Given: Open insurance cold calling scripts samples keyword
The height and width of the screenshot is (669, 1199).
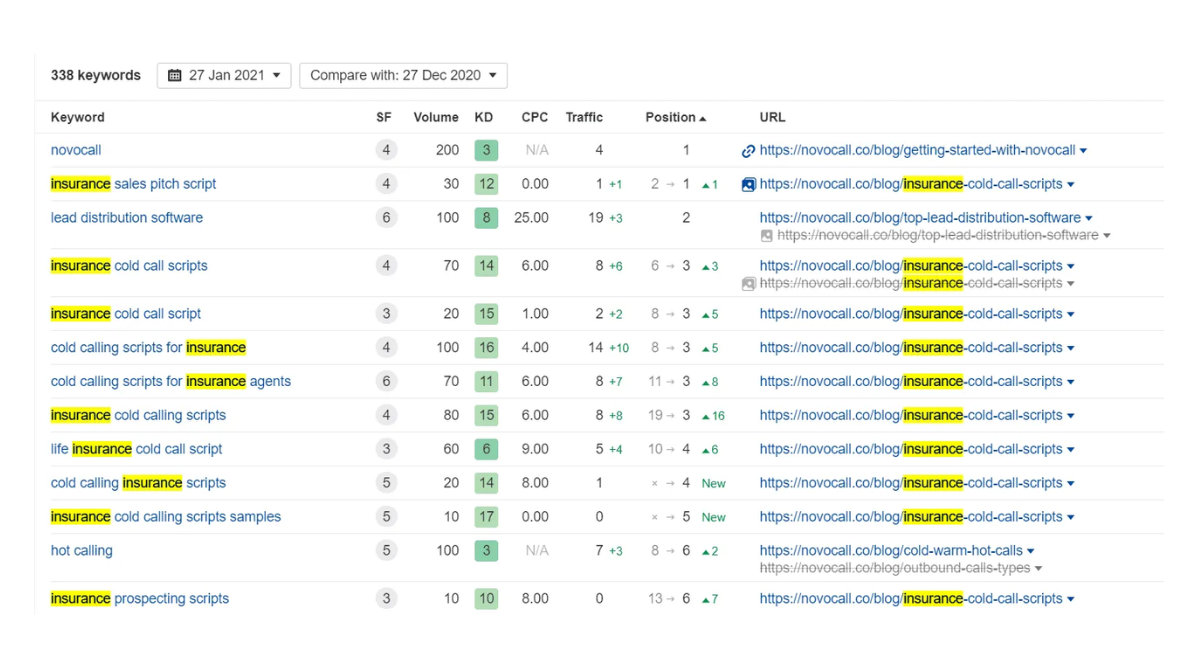Looking at the screenshot, I should tap(166, 516).
